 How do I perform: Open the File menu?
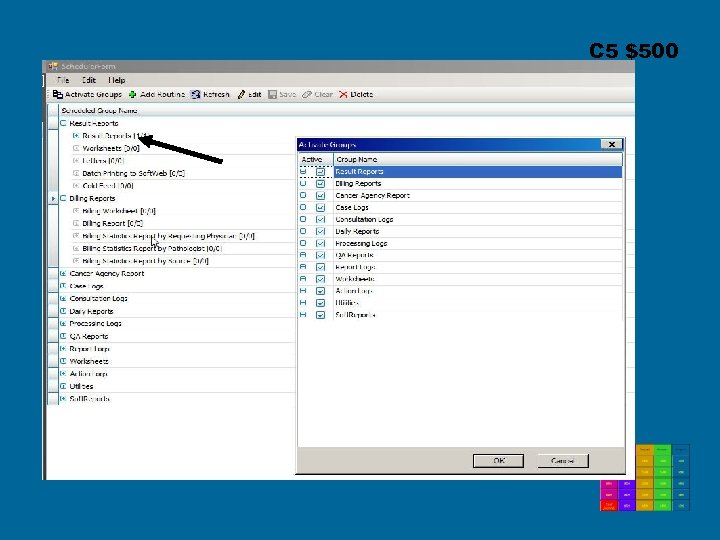(63, 80)
